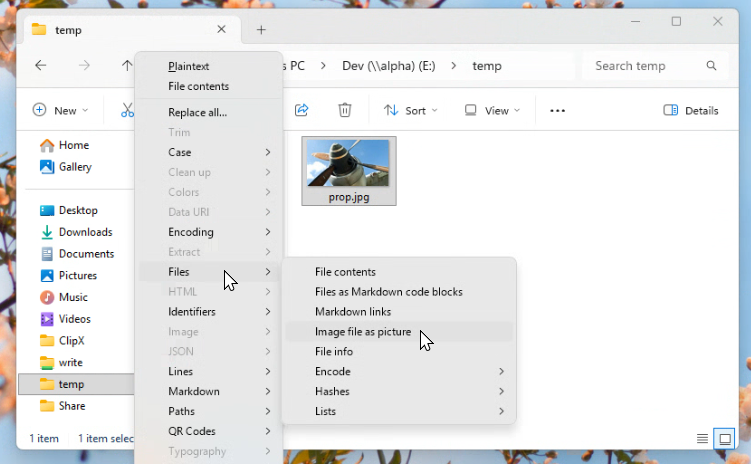This screenshot has height=464, width=751.
Task: Expand the Hashes submenu
Action: 399,392
